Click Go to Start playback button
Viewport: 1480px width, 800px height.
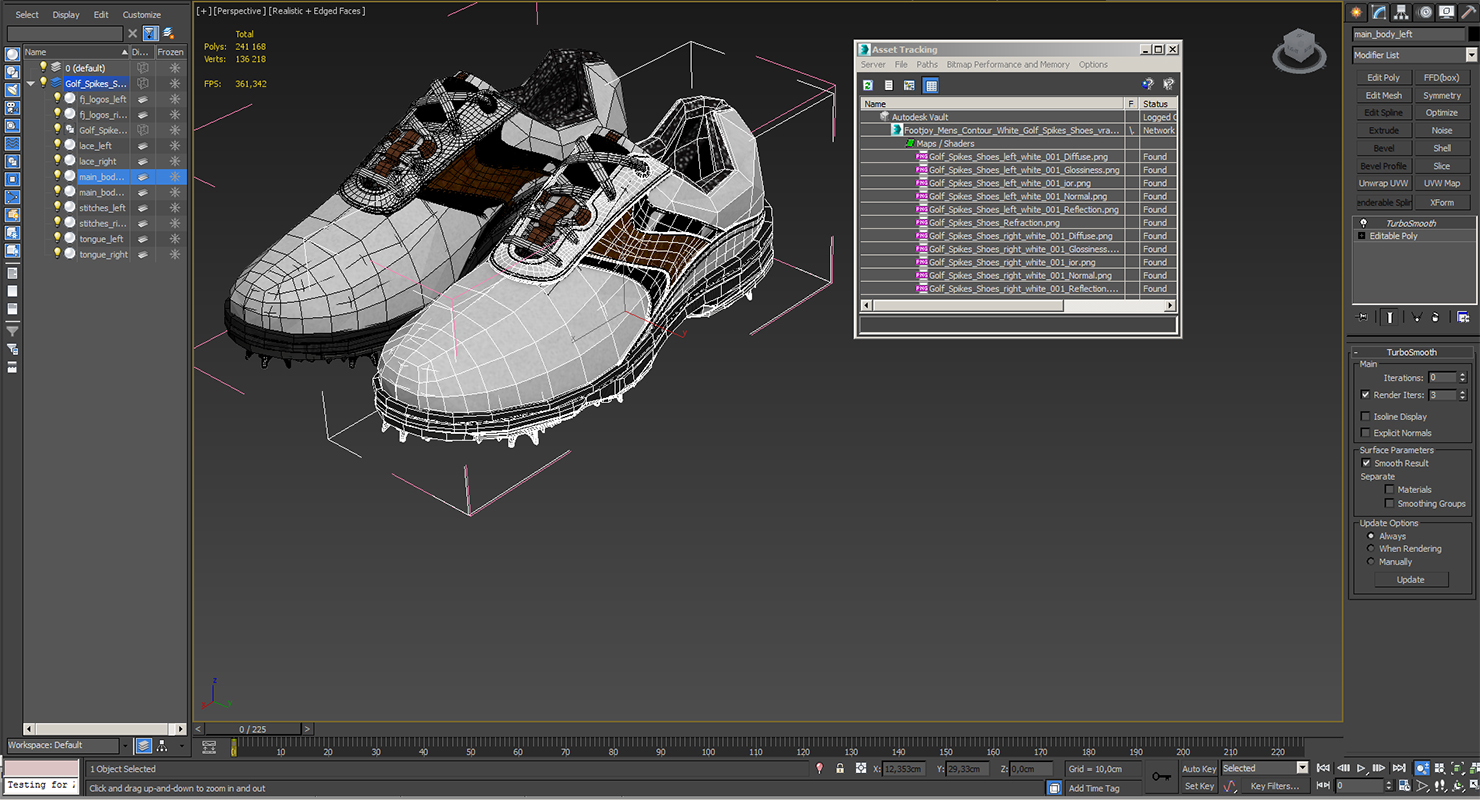click(x=1323, y=769)
